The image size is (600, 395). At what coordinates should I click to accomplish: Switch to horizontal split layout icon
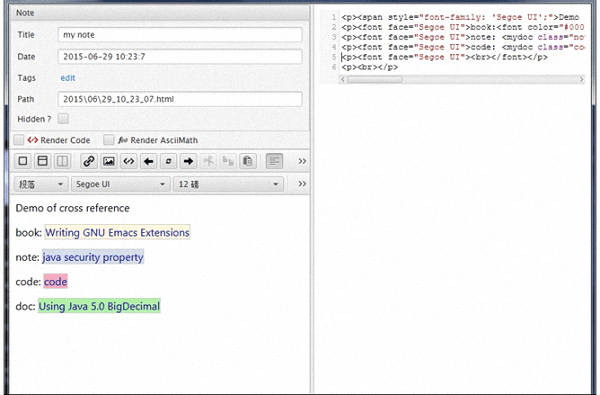click(x=43, y=161)
